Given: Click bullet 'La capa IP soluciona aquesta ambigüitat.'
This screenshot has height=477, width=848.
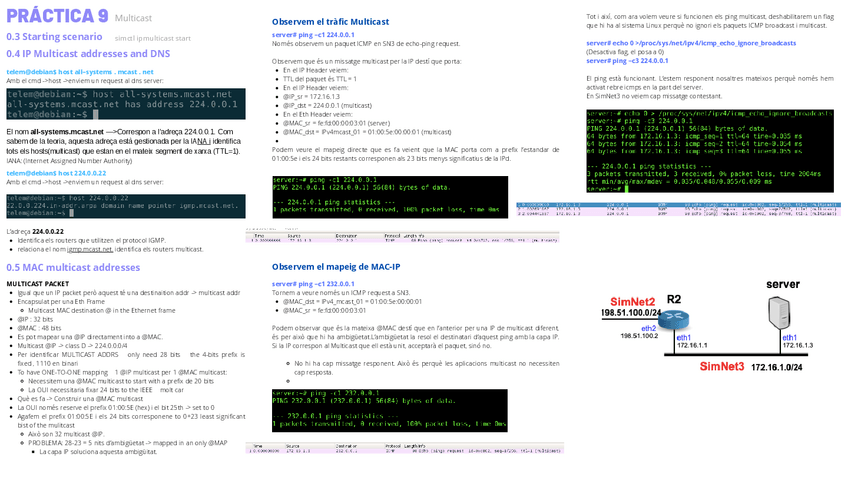Looking at the screenshot, I should point(98,452).
